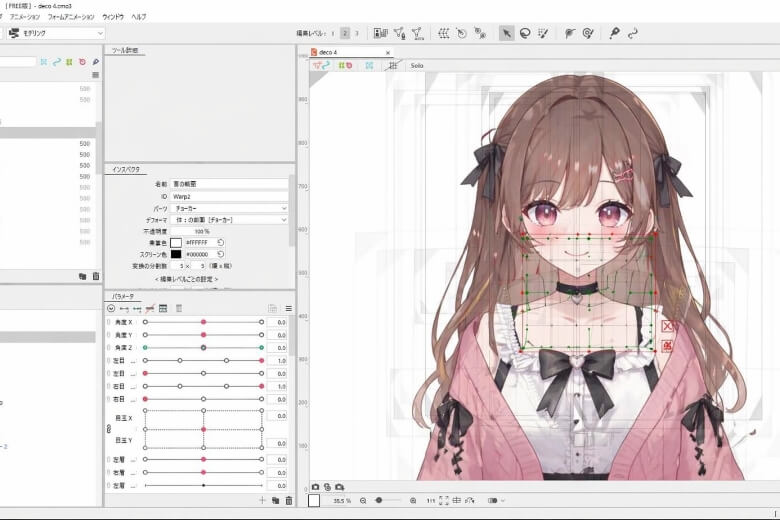Image resolution: width=780 pixels, height=520 pixels.
Task: Toggle Solo view mode
Action: click(x=417, y=66)
